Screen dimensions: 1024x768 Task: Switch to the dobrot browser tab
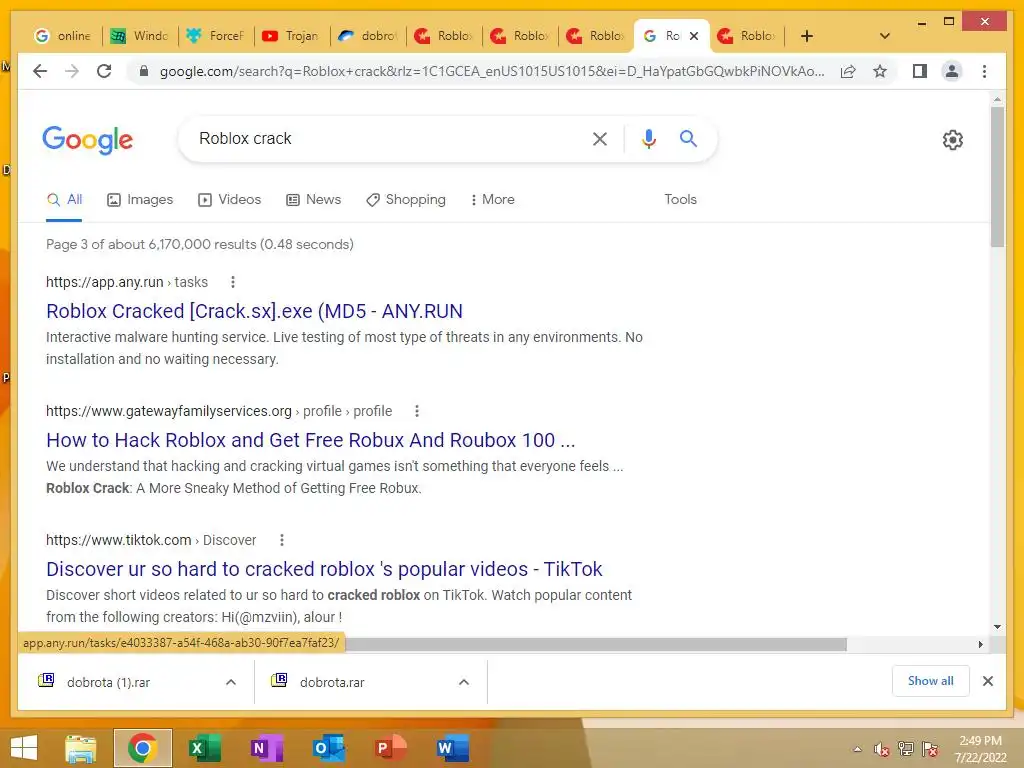pos(368,36)
